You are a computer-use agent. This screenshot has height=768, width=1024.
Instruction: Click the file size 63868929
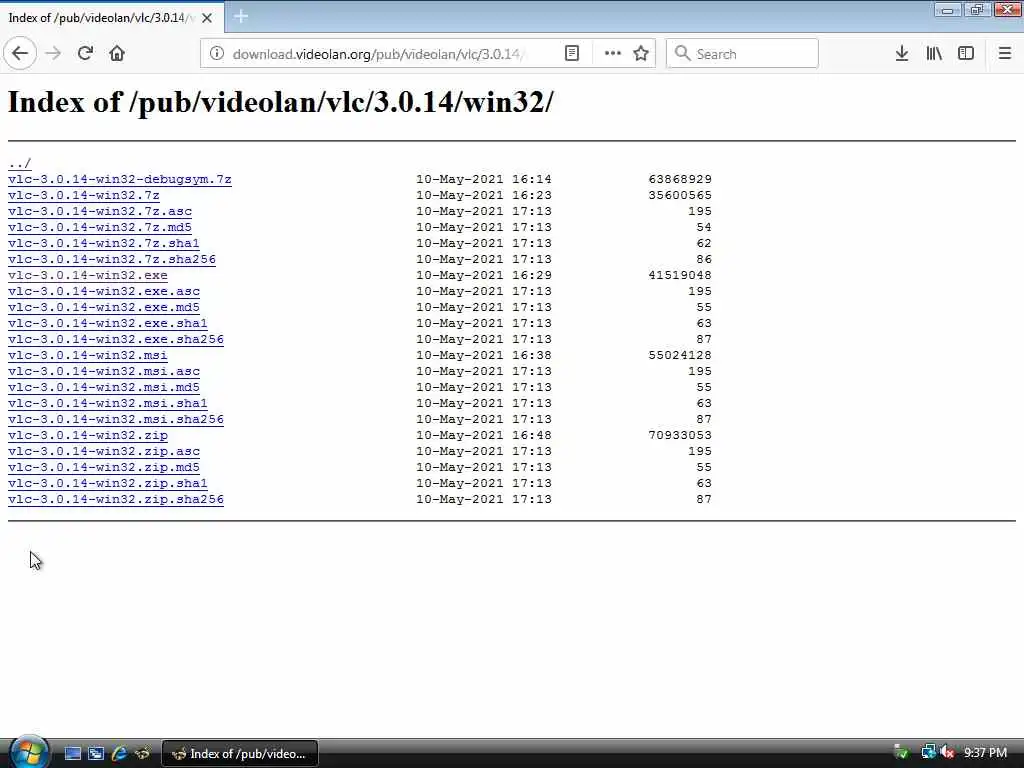[x=680, y=179]
